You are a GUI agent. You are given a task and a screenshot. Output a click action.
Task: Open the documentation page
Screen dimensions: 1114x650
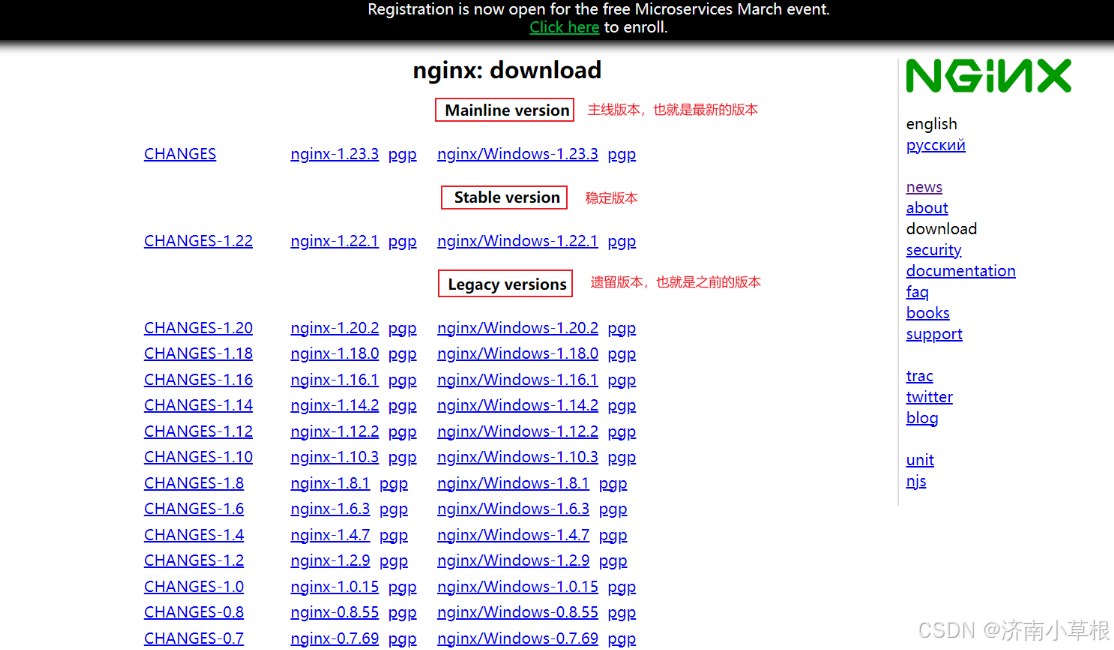coord(961,271)
